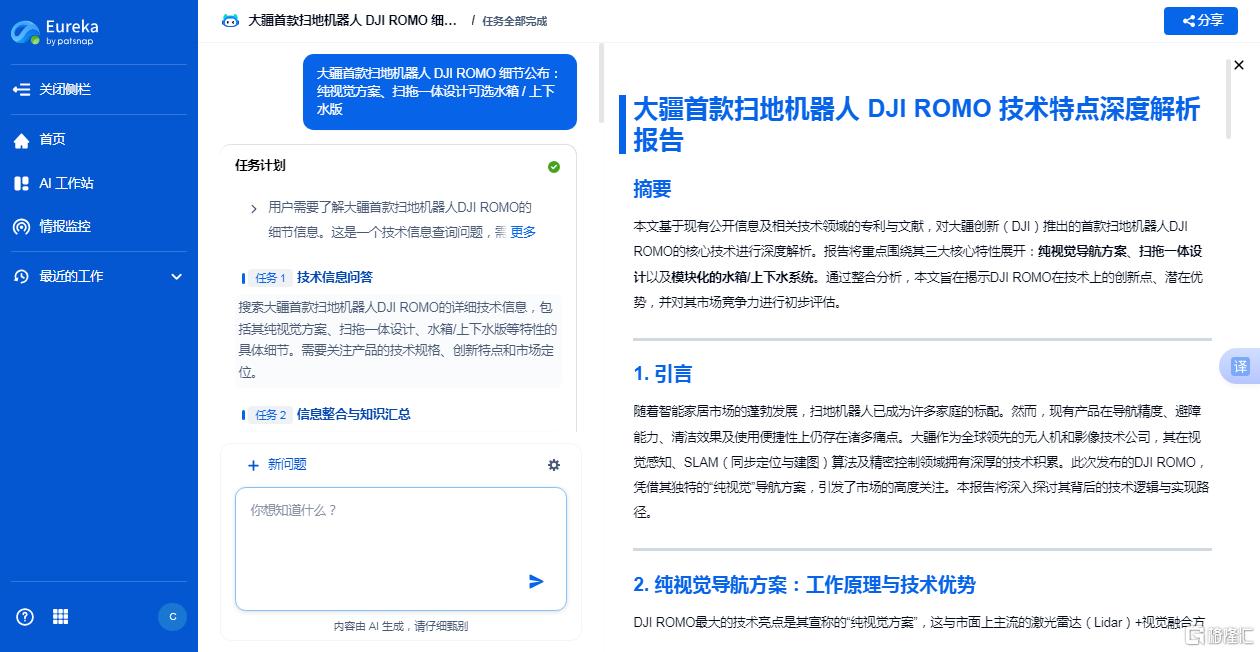Viewport: 1260px width, 652px height.
Task: Click the plus icon beside 新问题
Action: coord(253,465)
